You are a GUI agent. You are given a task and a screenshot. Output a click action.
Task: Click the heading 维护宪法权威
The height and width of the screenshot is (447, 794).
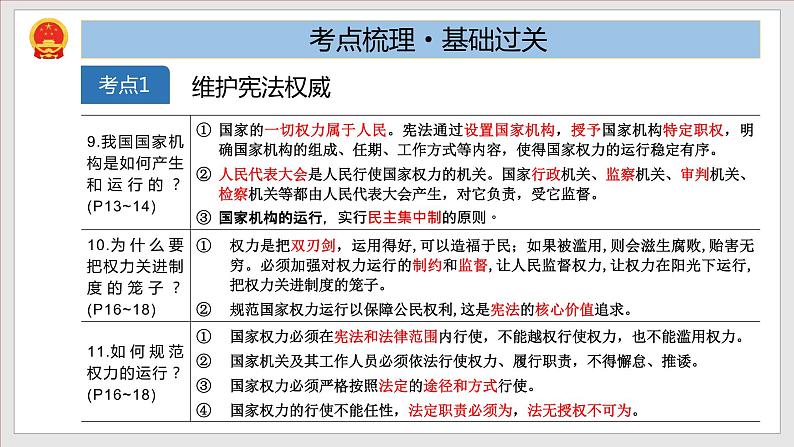point(260,88)
